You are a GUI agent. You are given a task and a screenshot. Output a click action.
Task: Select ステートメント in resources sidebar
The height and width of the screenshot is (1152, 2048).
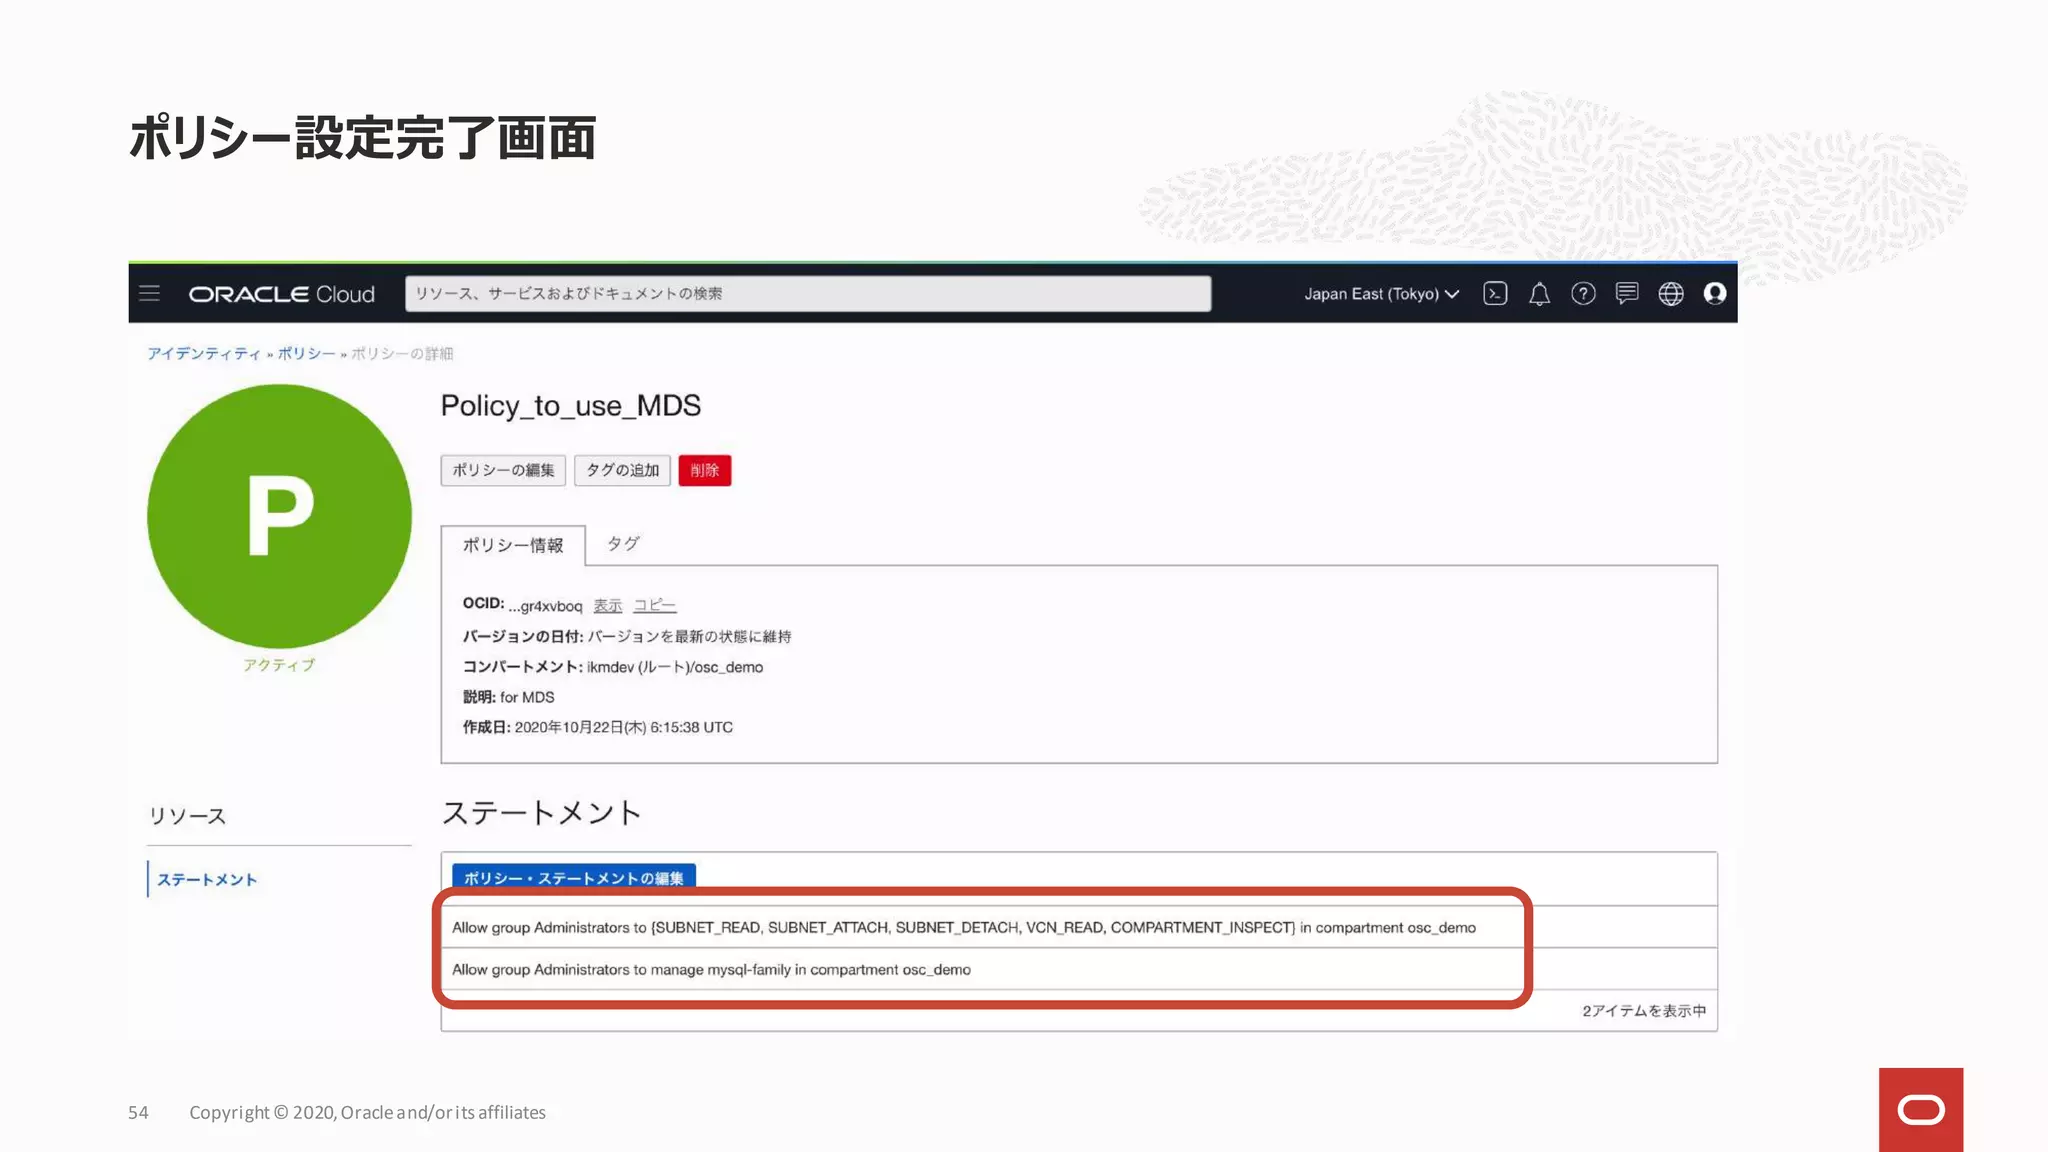tap(207, 880)
